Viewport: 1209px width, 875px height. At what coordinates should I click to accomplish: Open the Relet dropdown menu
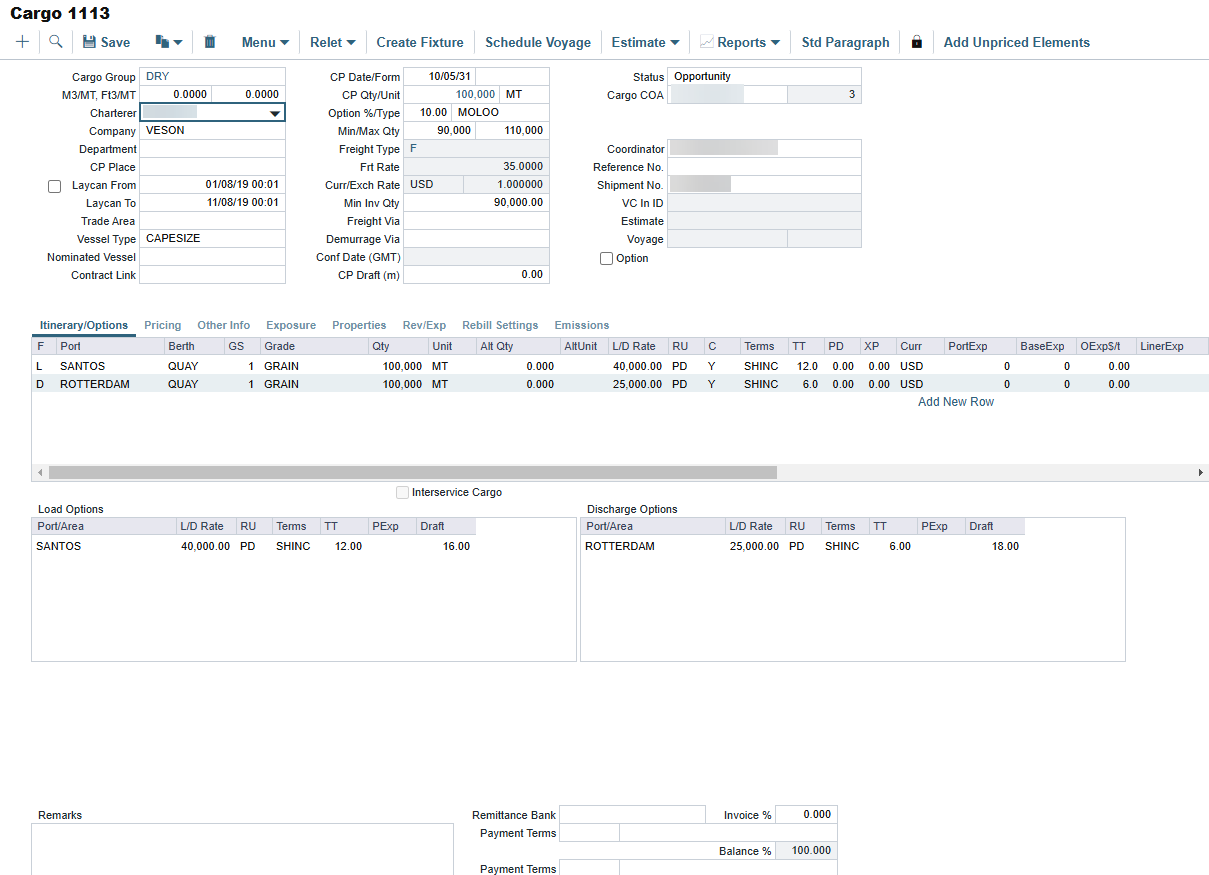pos(332,42)
